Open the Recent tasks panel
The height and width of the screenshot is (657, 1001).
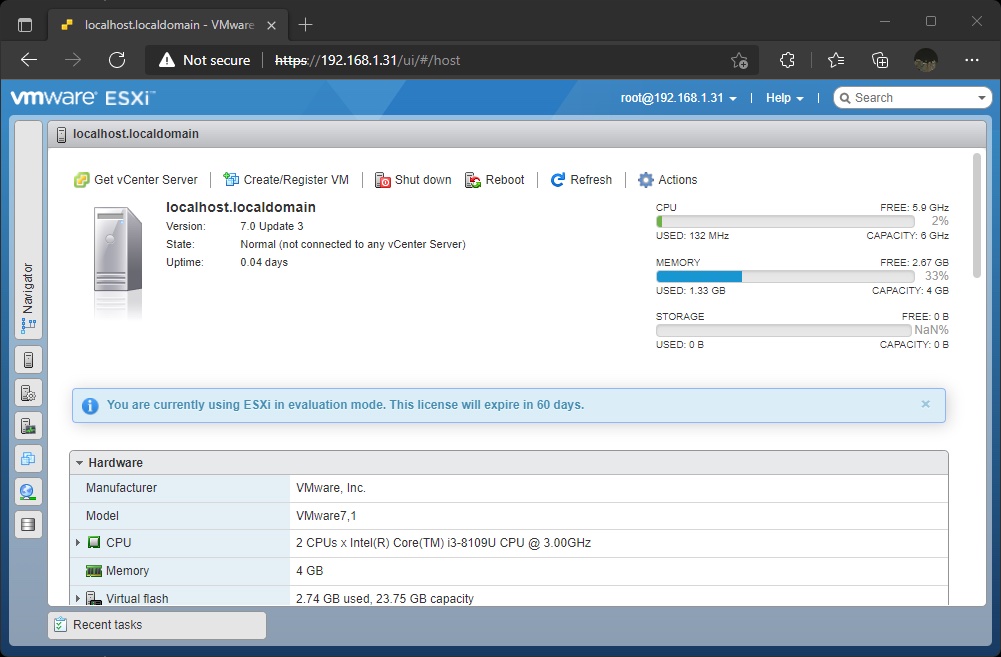[157, 625]
